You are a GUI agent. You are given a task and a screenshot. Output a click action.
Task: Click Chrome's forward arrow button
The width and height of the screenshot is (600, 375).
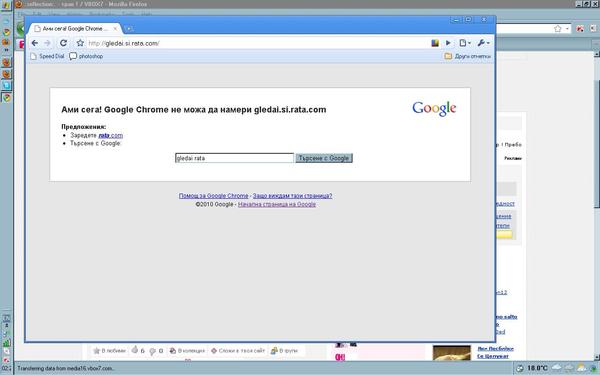point(47,43)
